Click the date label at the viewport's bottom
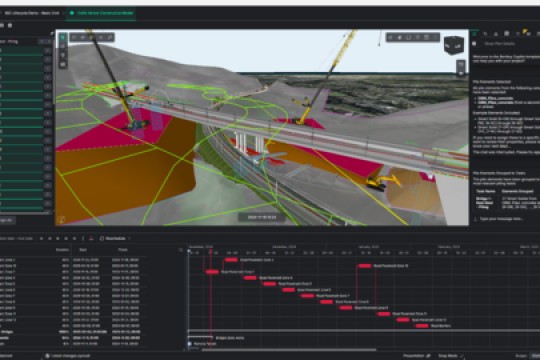 (x=262, y=217)
